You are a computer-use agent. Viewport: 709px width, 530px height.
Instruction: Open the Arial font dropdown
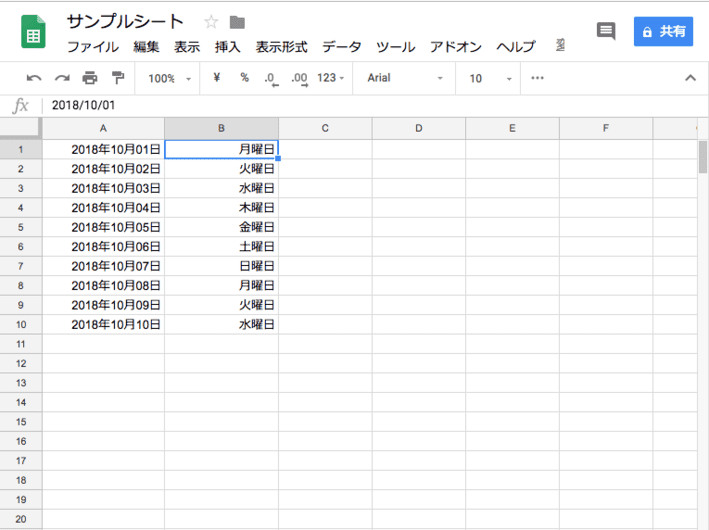404,78
